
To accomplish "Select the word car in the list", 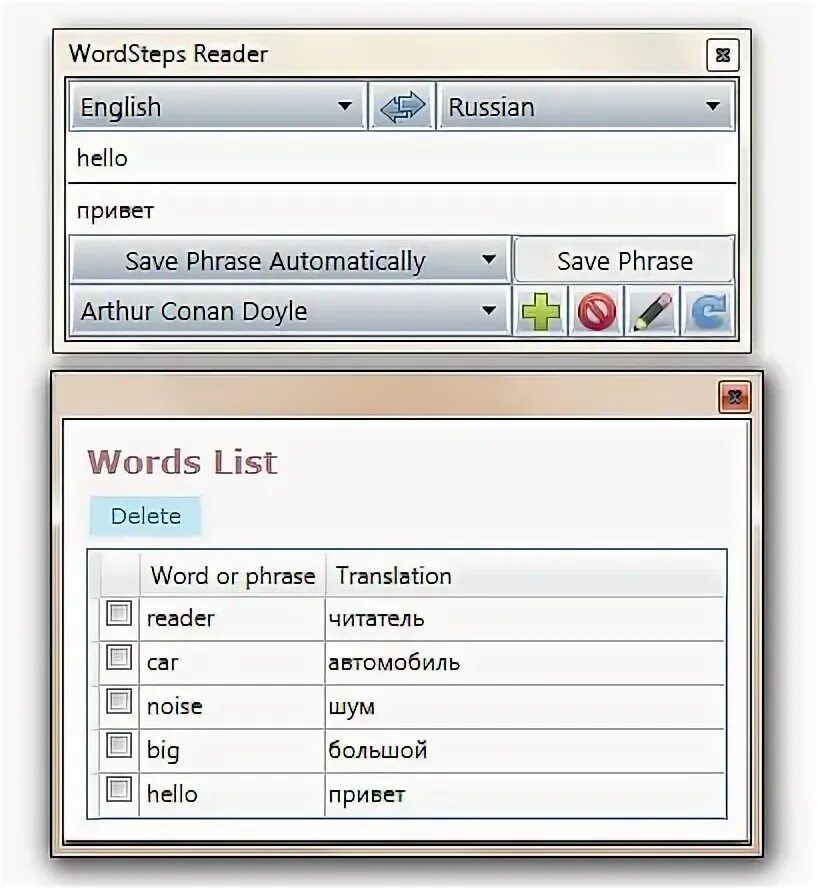I will coord(162,663).
